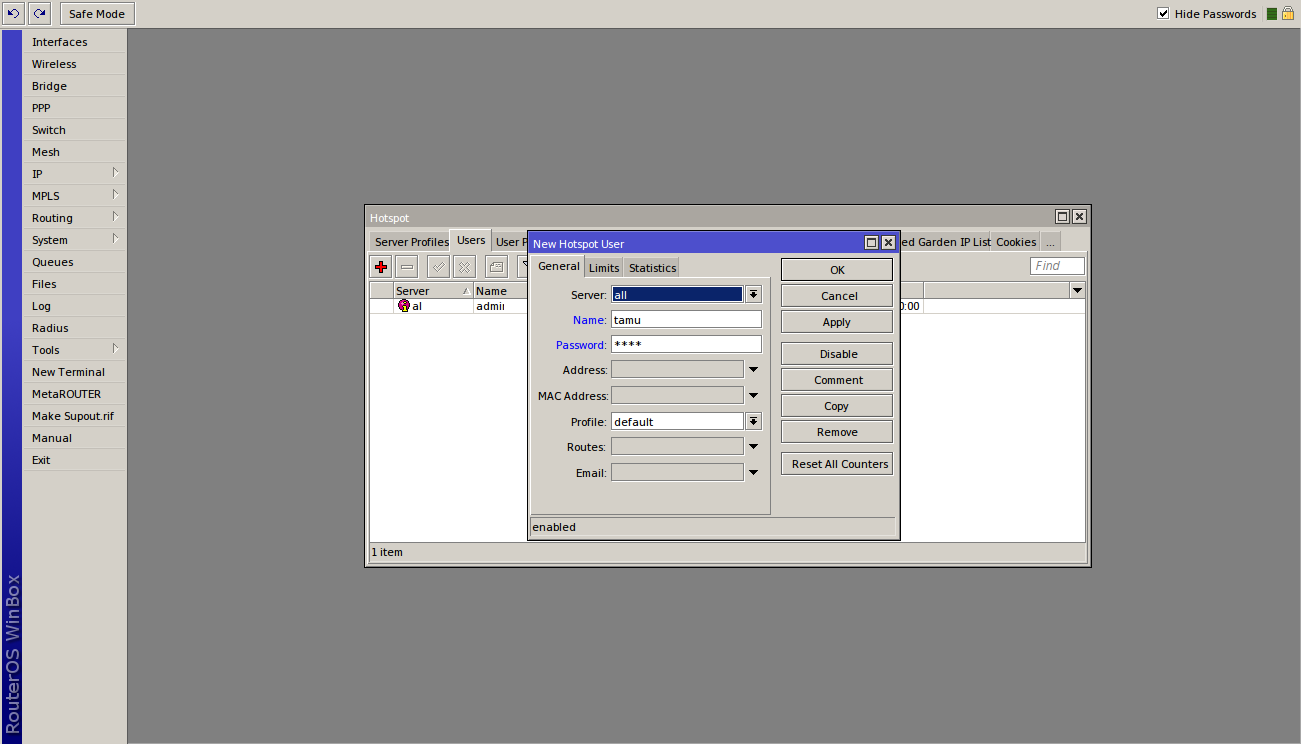Click the redo arrow icon
Image resolution: width=1301 pixels, height=744 pixels.
(39, 14)
